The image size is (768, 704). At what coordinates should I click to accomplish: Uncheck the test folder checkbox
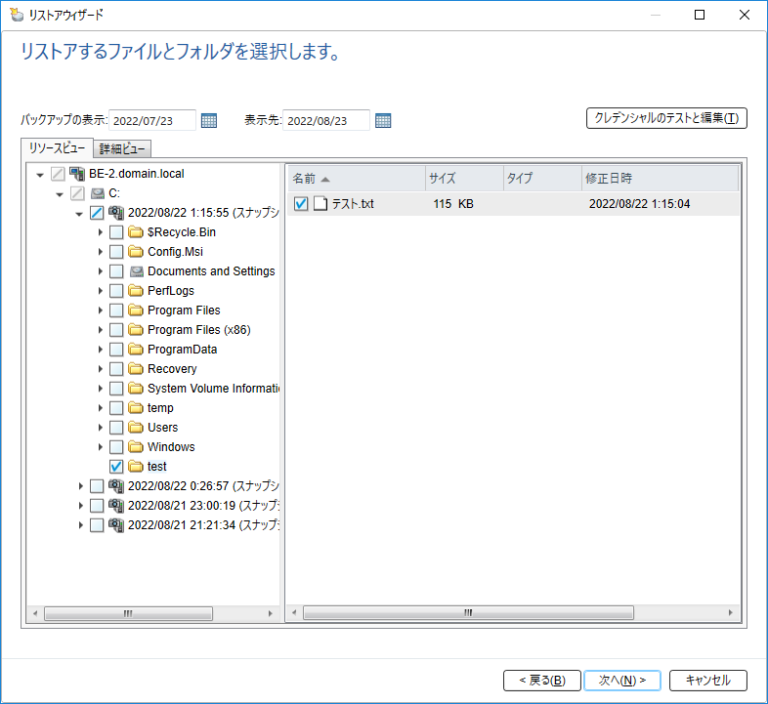click(116, 467)
